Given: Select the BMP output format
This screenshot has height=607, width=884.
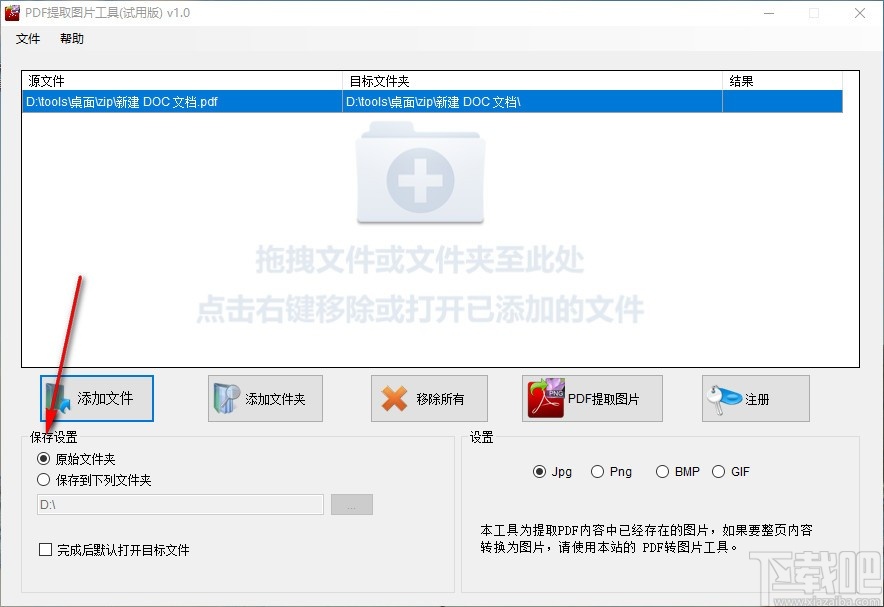Looking at the screenshot, I should tap(662, 471).
